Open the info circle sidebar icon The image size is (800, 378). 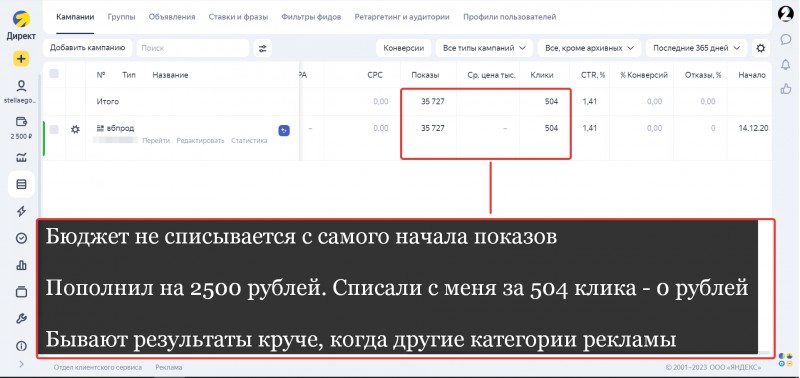(x=21, y=346)
